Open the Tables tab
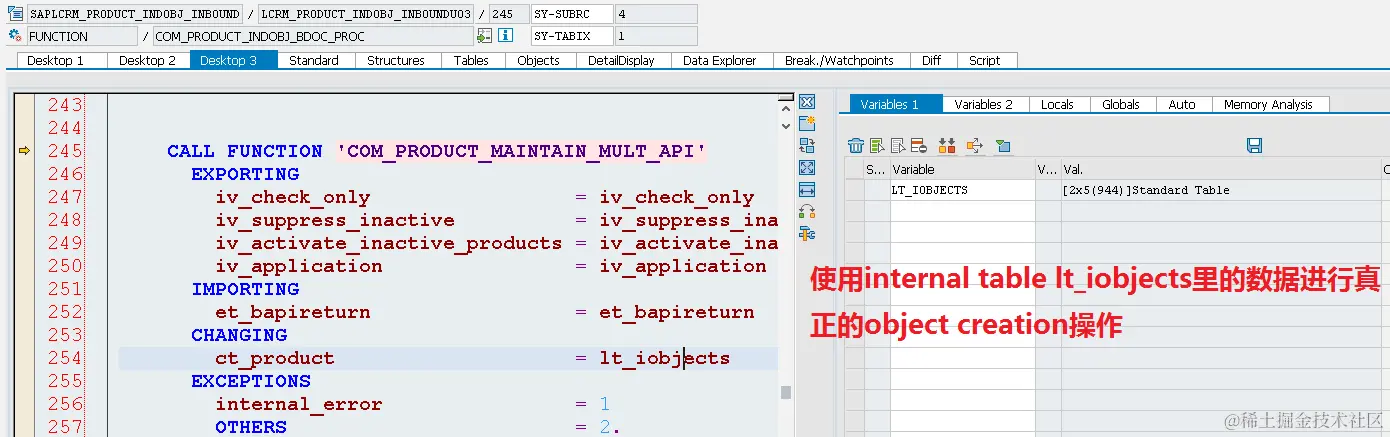Viewport: 1390px width, 437px height. [471, 60]
